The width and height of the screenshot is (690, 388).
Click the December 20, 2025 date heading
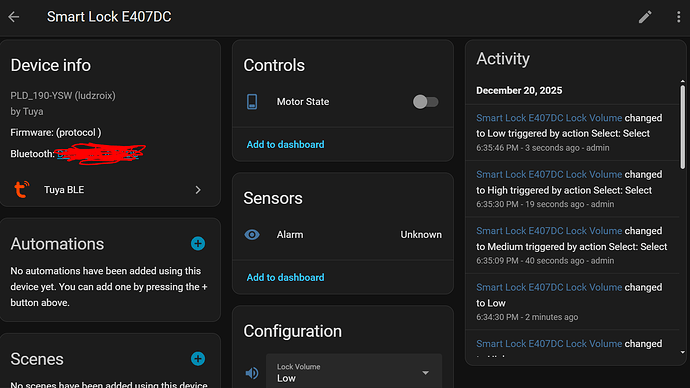519,90
